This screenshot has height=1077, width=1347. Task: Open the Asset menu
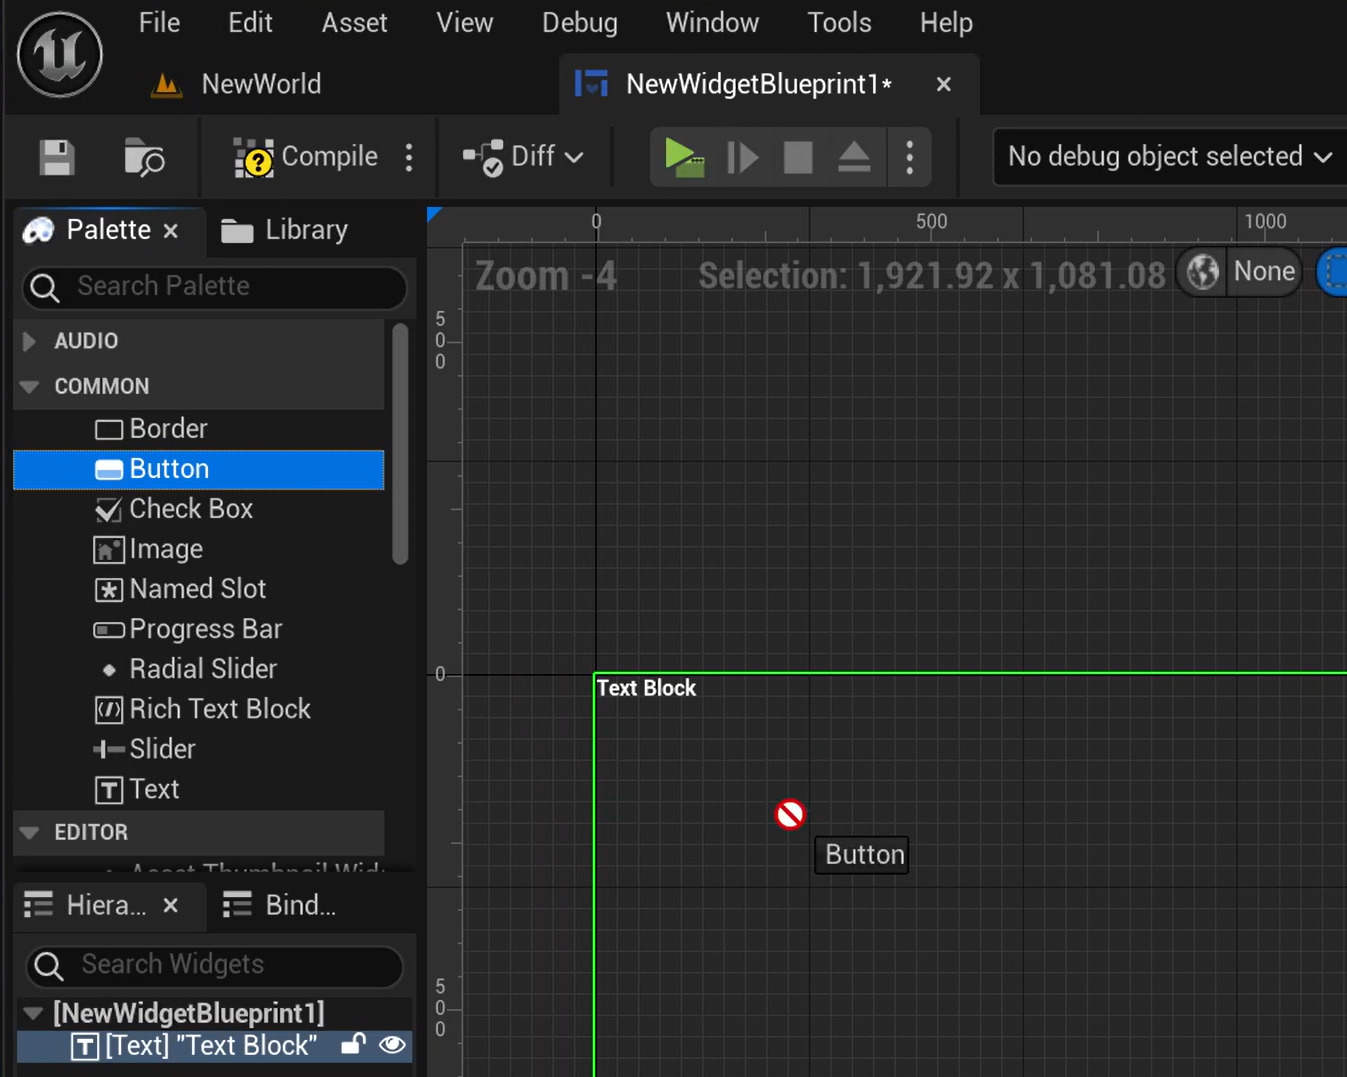(354, 22)
